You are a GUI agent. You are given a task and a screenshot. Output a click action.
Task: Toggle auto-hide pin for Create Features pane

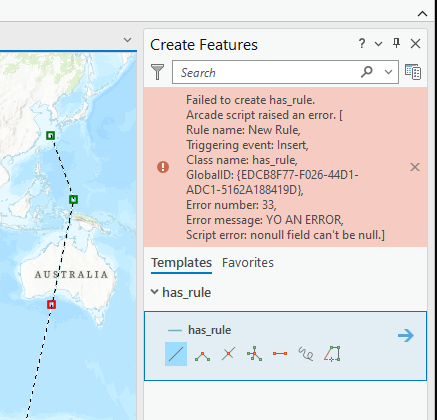[x=396, y=43]
